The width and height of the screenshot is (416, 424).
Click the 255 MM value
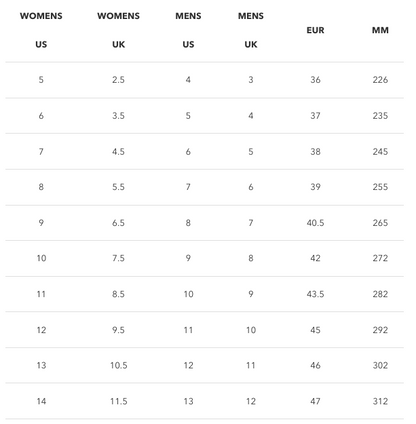click(x=380, y=187)
